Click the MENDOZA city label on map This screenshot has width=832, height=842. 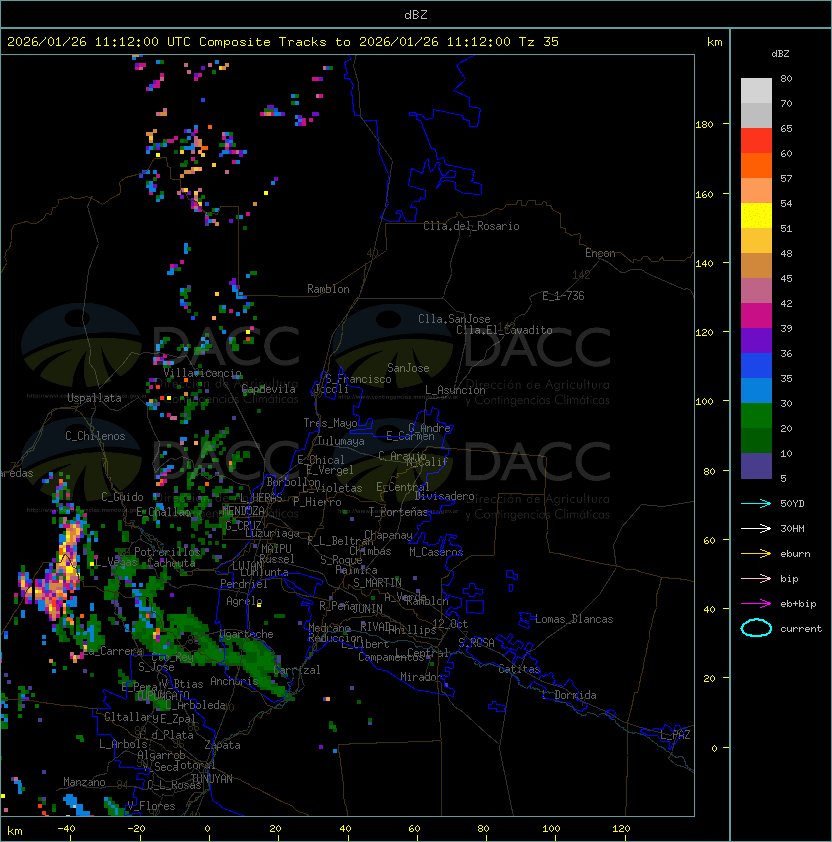243,510
